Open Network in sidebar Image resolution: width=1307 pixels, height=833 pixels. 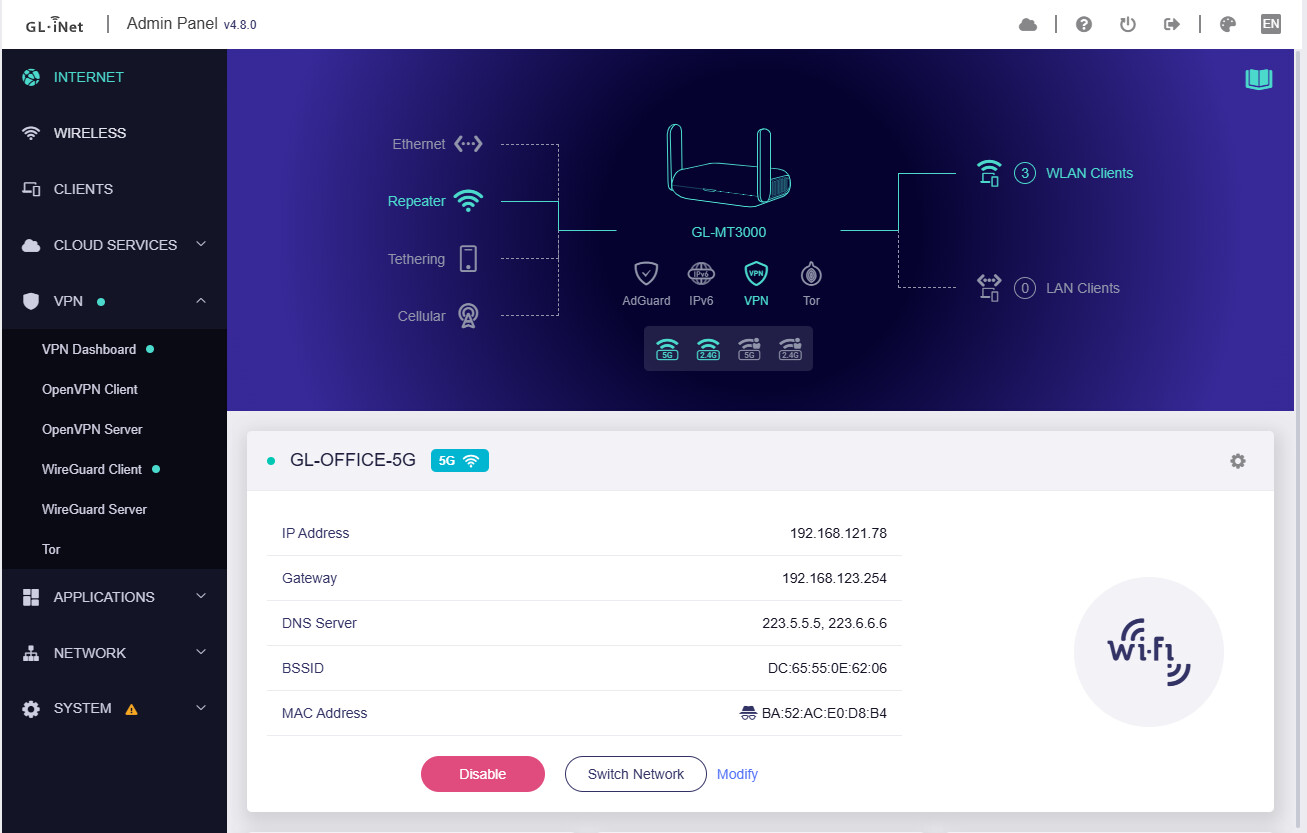pos(114,653)
